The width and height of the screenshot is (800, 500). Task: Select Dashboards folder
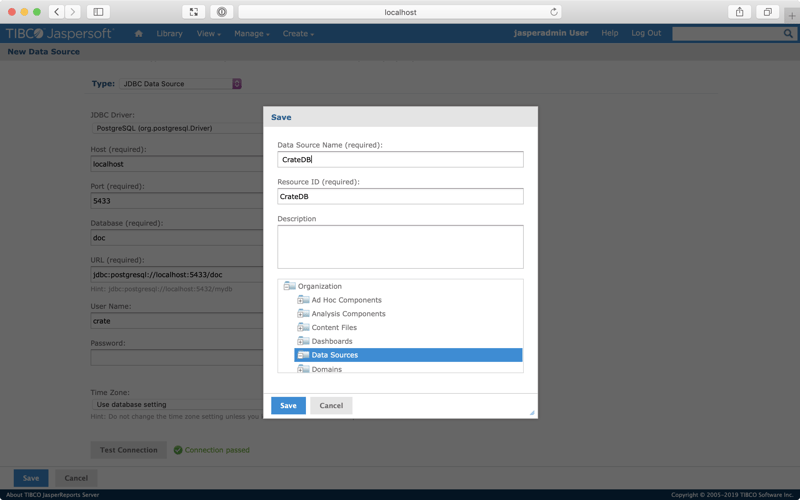pos(332,341)
